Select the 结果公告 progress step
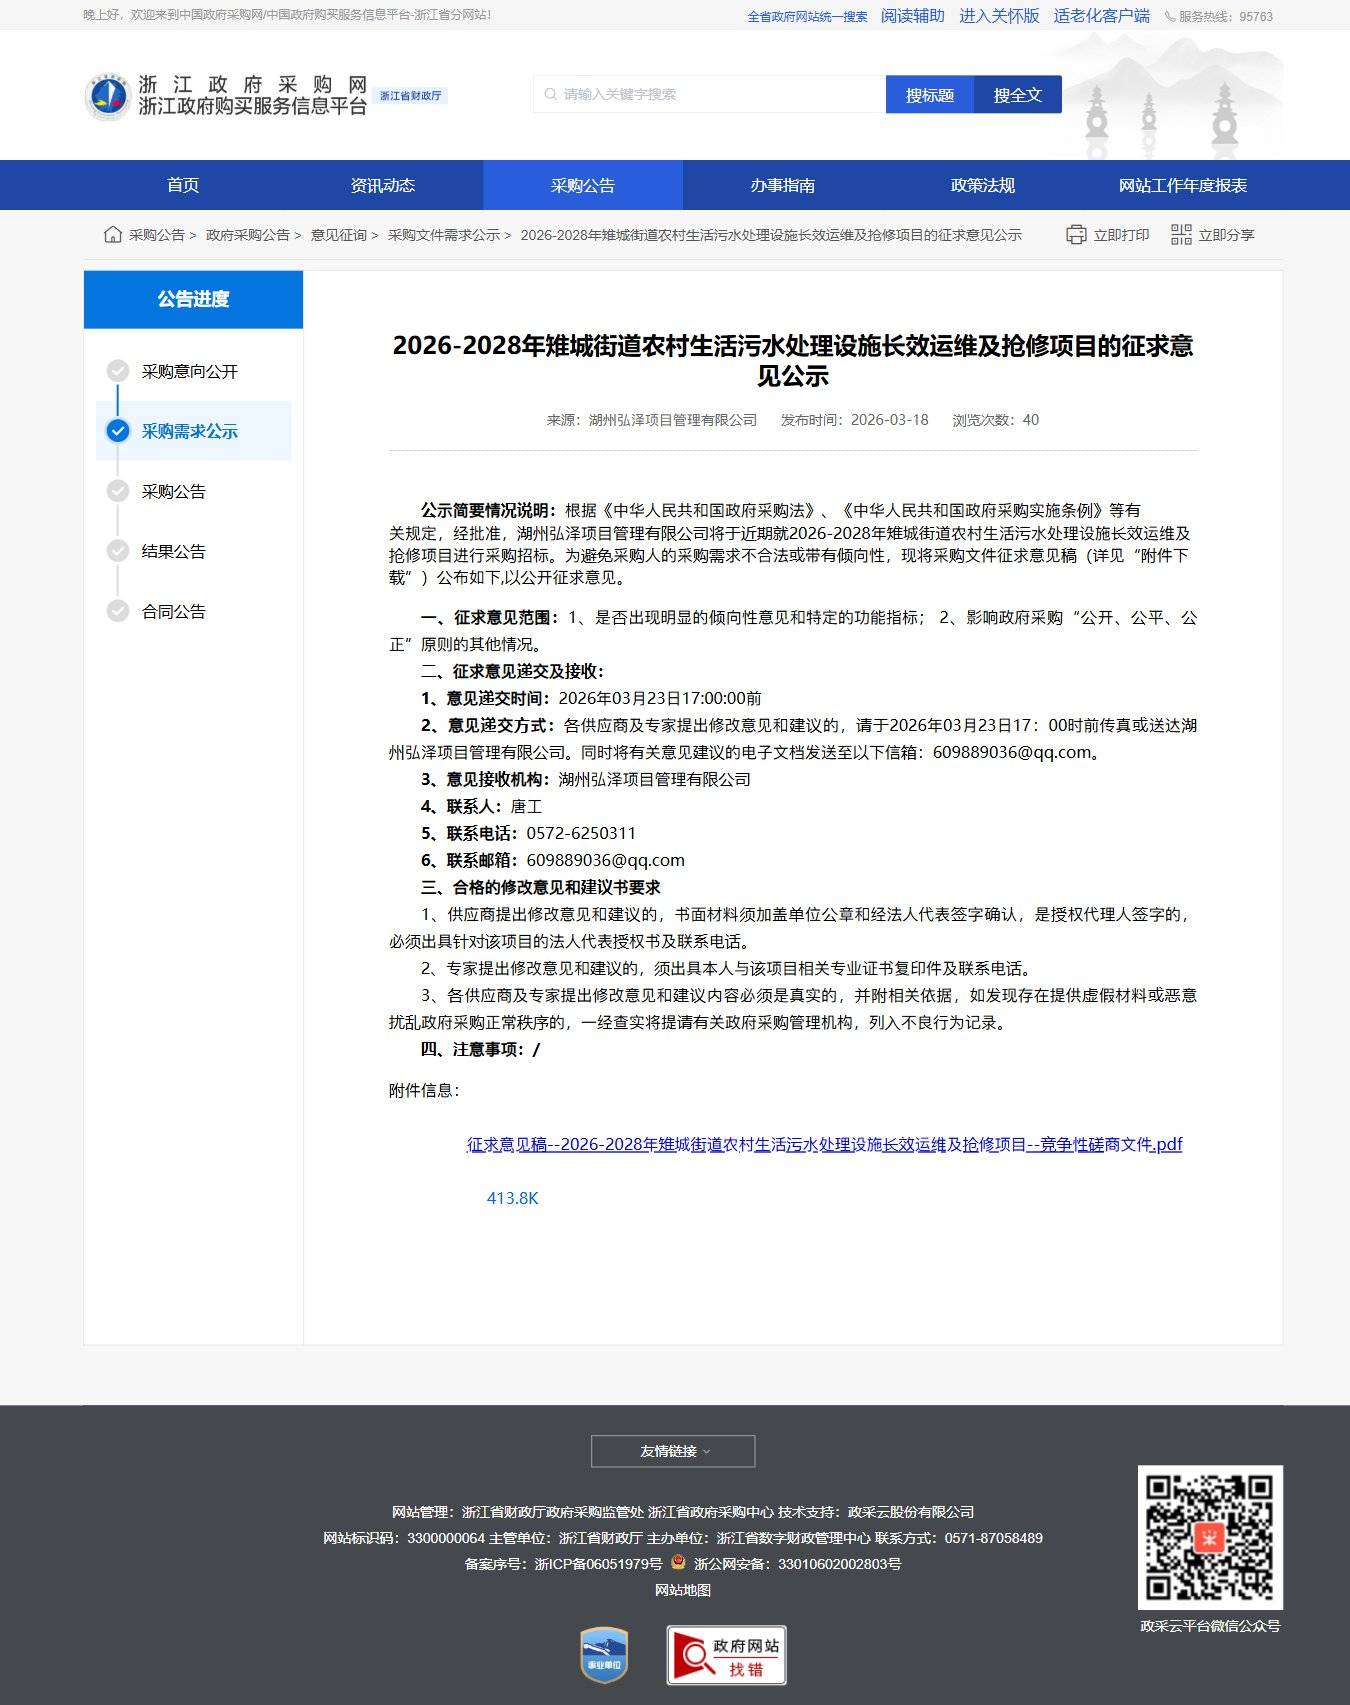Viewport: 1350px width, 1705px height. click(x=173, y=552)
